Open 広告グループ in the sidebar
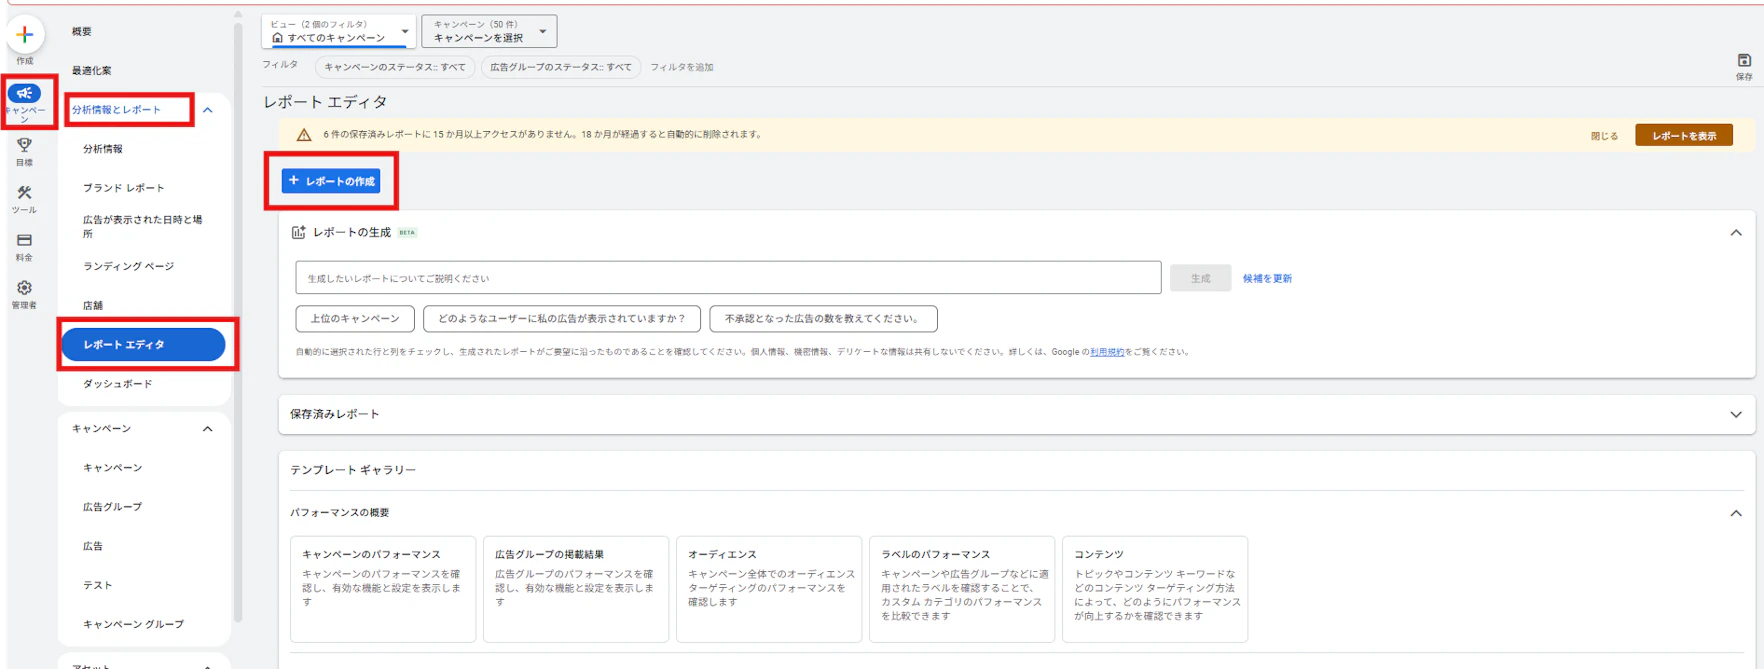Viewport: 1764px width, 669px height. [x=113, y=507]
